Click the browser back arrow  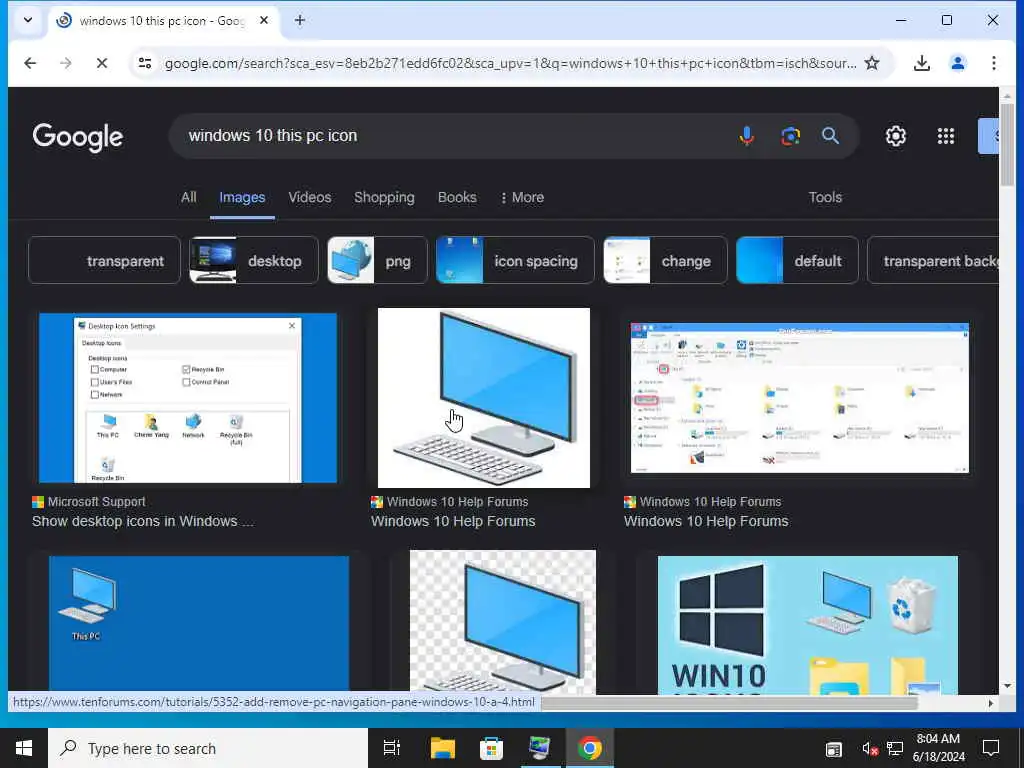tap(30, 63)
